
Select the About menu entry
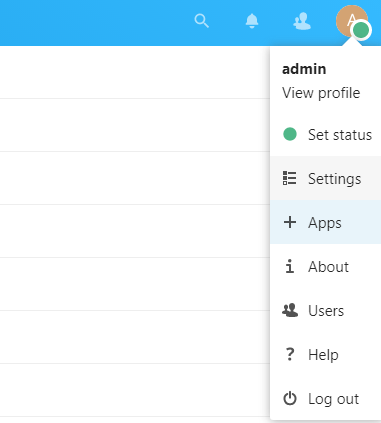(326, 266)
